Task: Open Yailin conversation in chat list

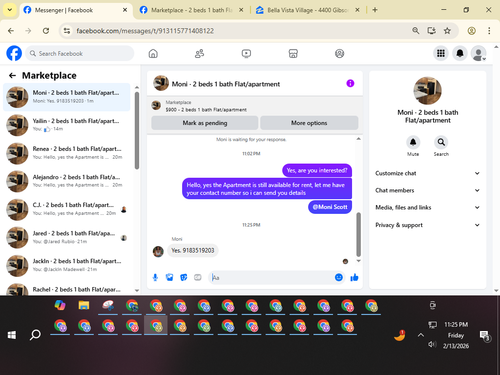Action: 67,125
